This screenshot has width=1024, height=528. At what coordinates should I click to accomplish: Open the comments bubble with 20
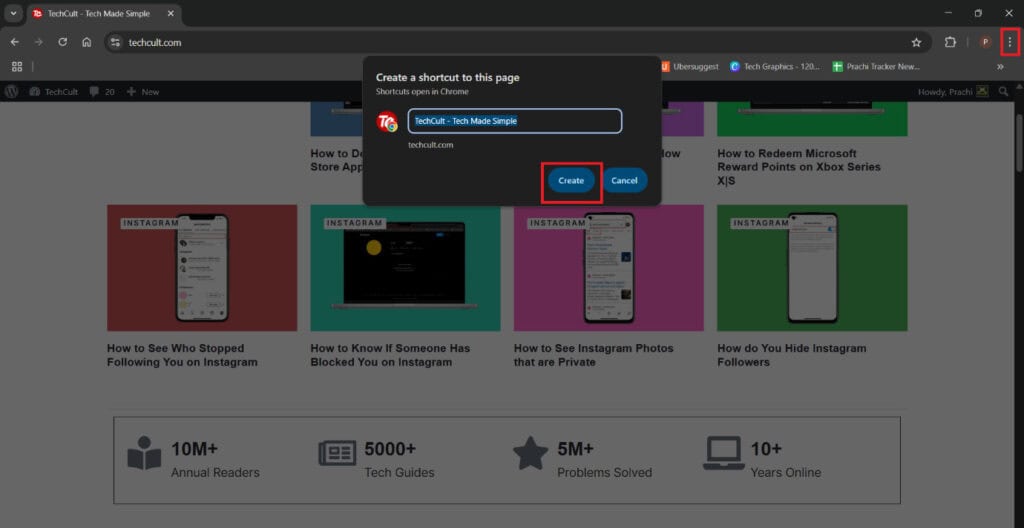tap(102, 91)
